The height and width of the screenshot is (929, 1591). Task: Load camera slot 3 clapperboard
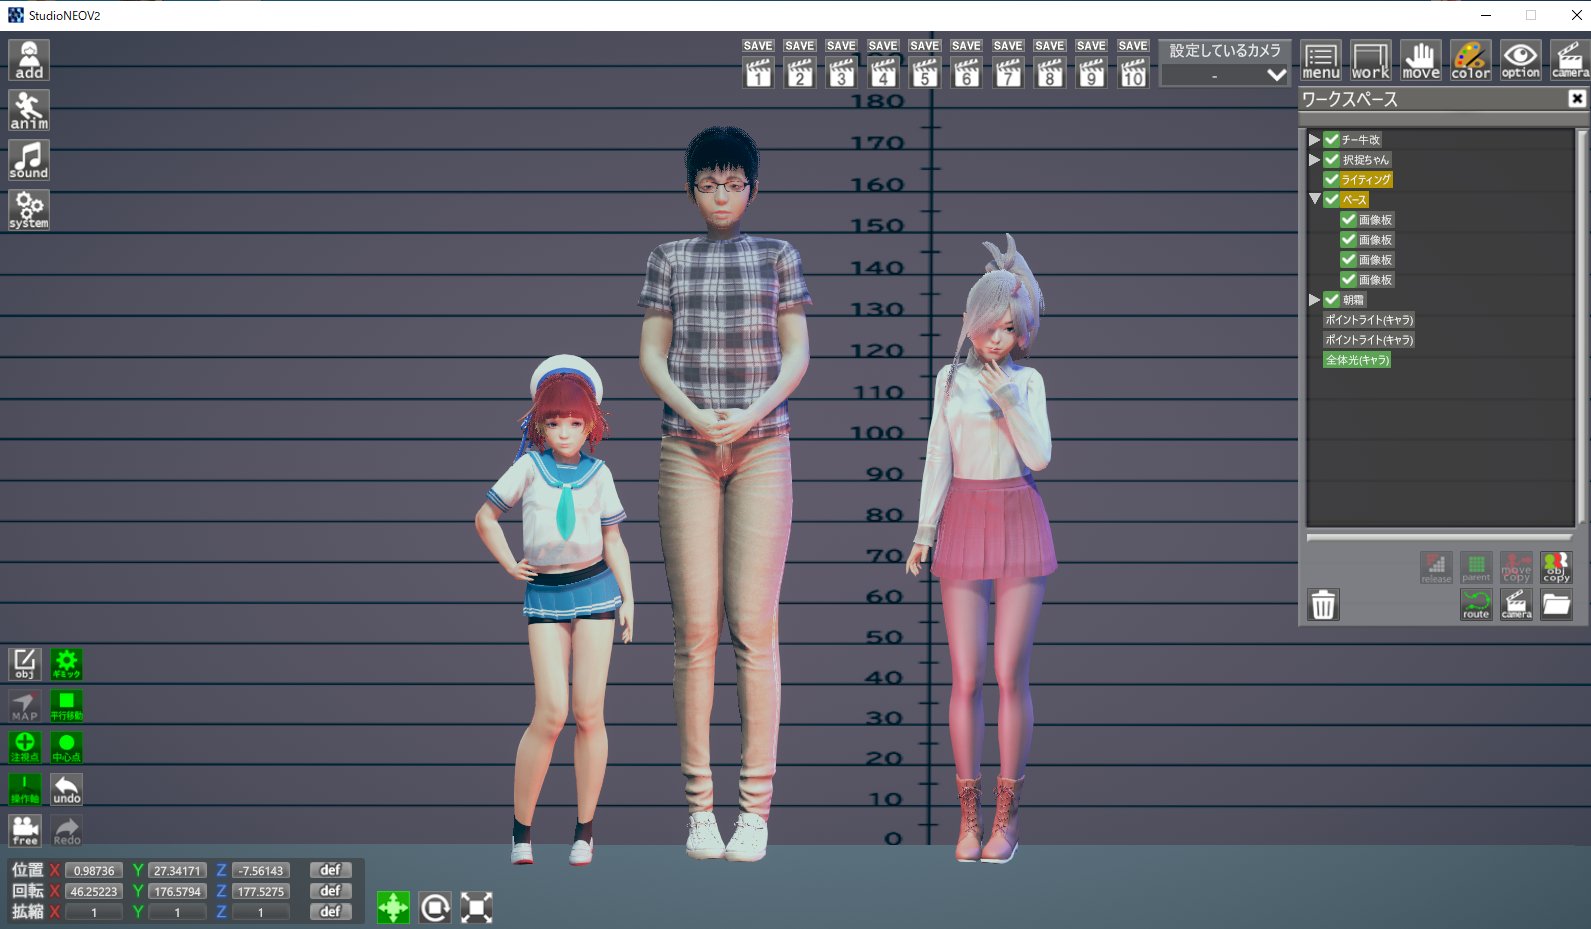pos(842,73)
